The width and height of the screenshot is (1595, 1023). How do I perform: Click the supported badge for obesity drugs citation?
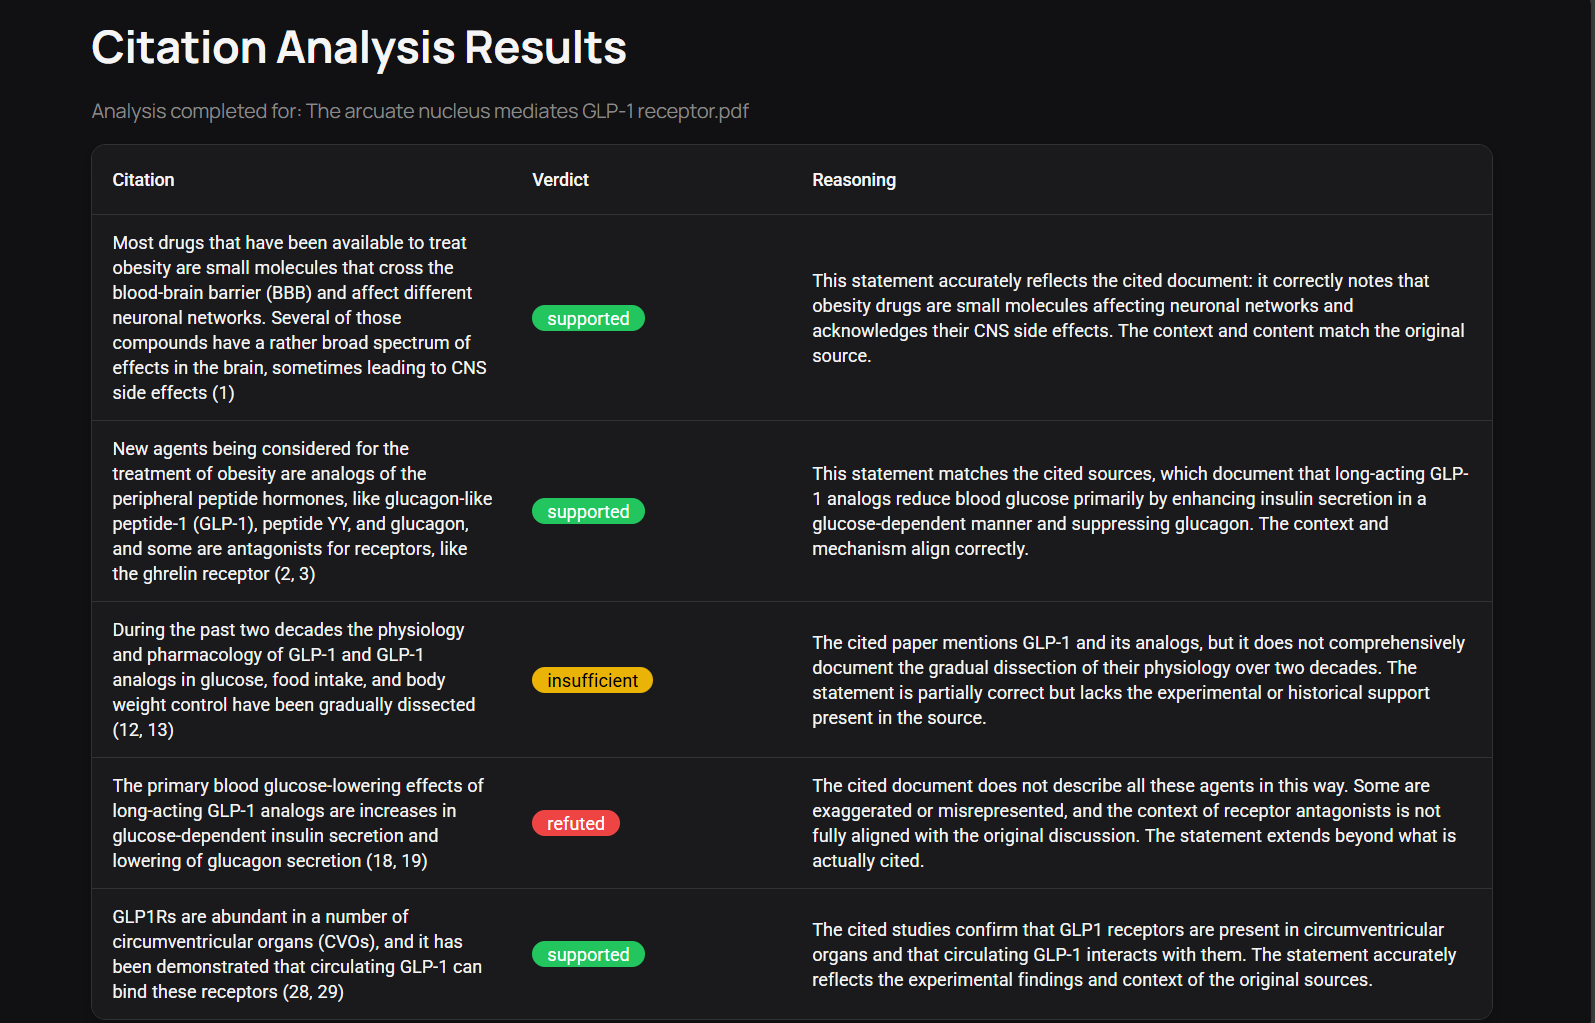coord(588,319)
